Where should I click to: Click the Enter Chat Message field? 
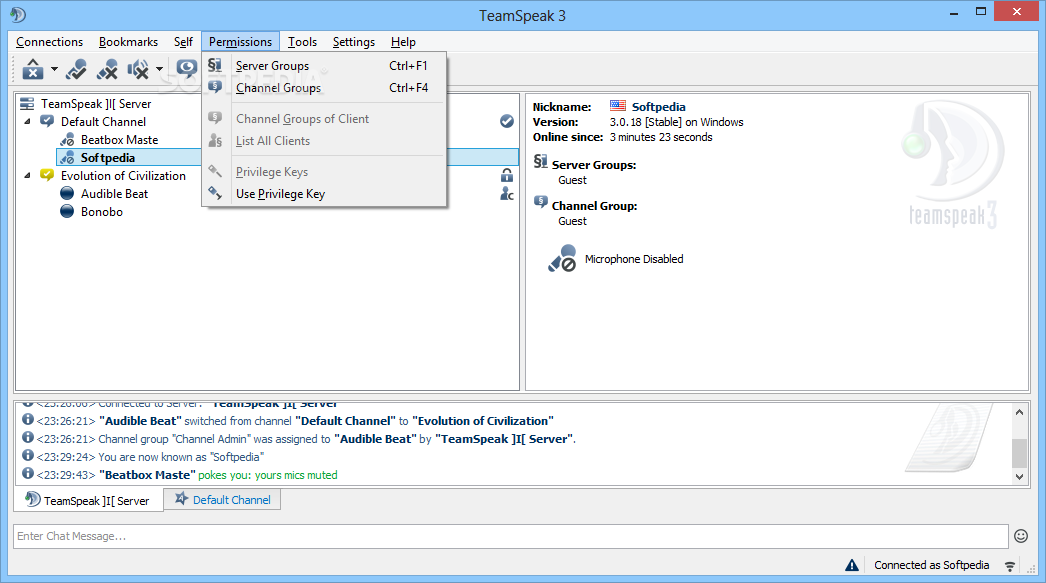[x=510, y=536]
